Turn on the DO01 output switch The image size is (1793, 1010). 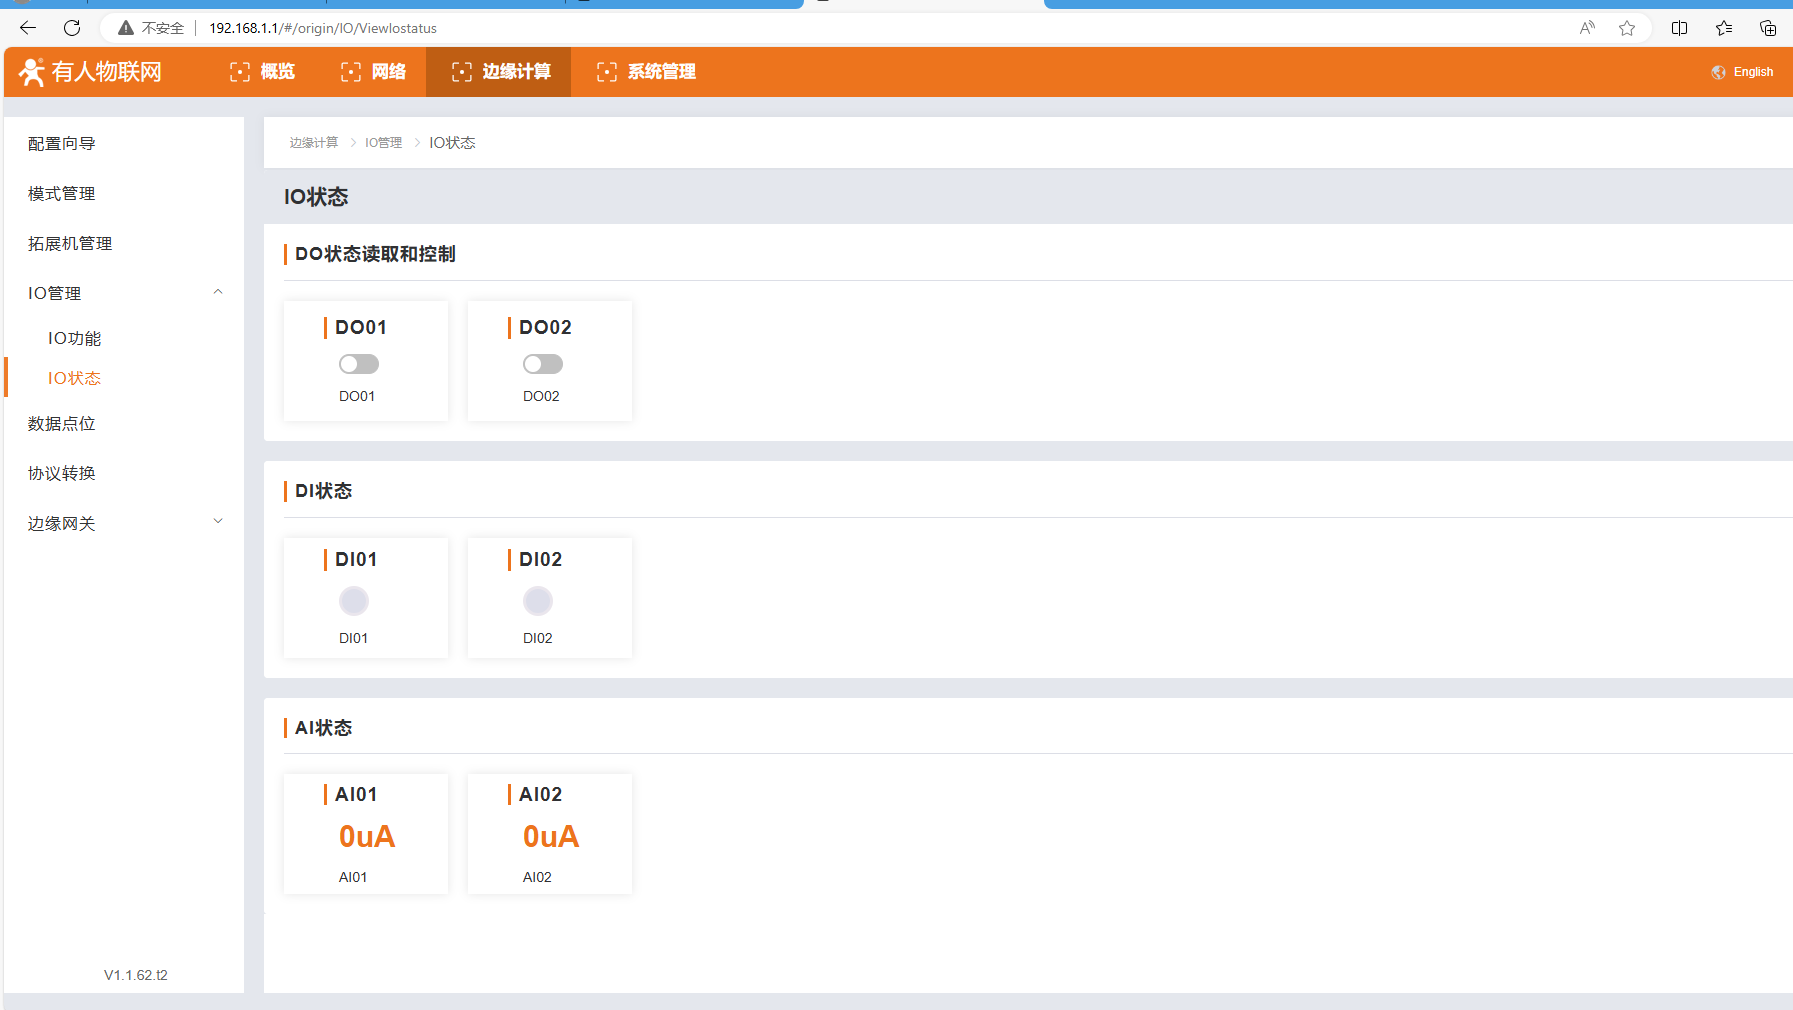[x=359, y=364]
